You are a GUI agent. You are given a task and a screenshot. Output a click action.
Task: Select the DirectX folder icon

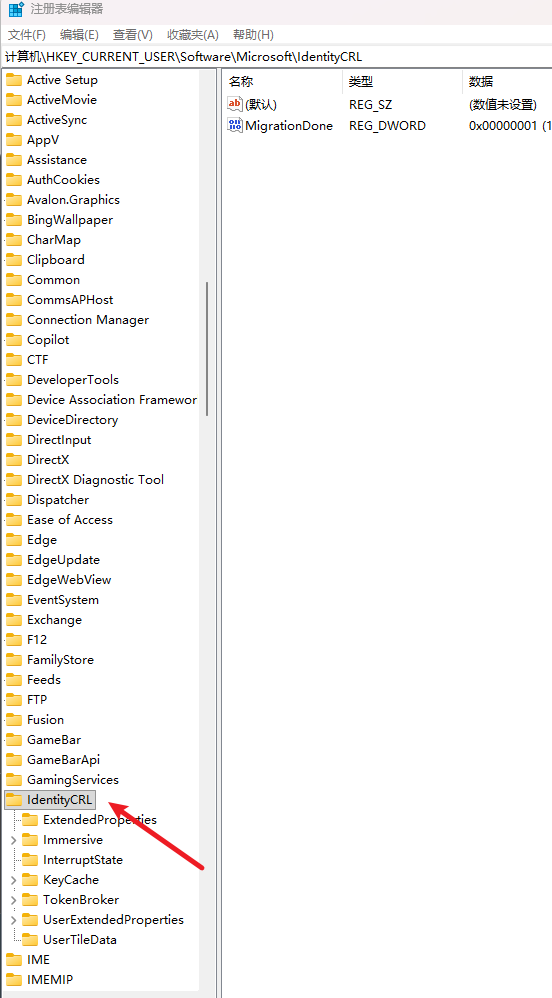tap(14, 460)
